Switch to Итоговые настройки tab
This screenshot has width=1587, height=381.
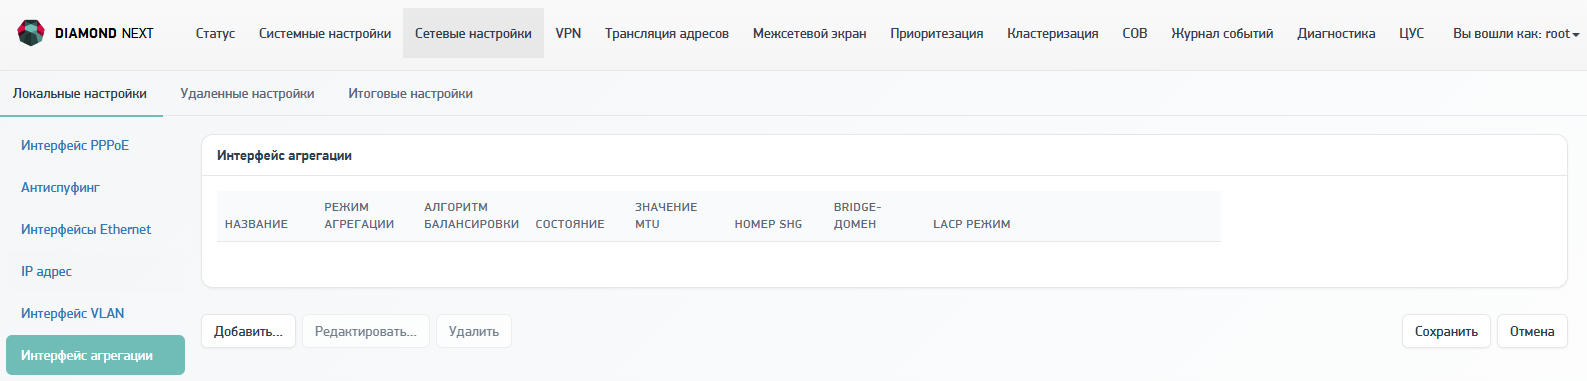click(410, 93)
